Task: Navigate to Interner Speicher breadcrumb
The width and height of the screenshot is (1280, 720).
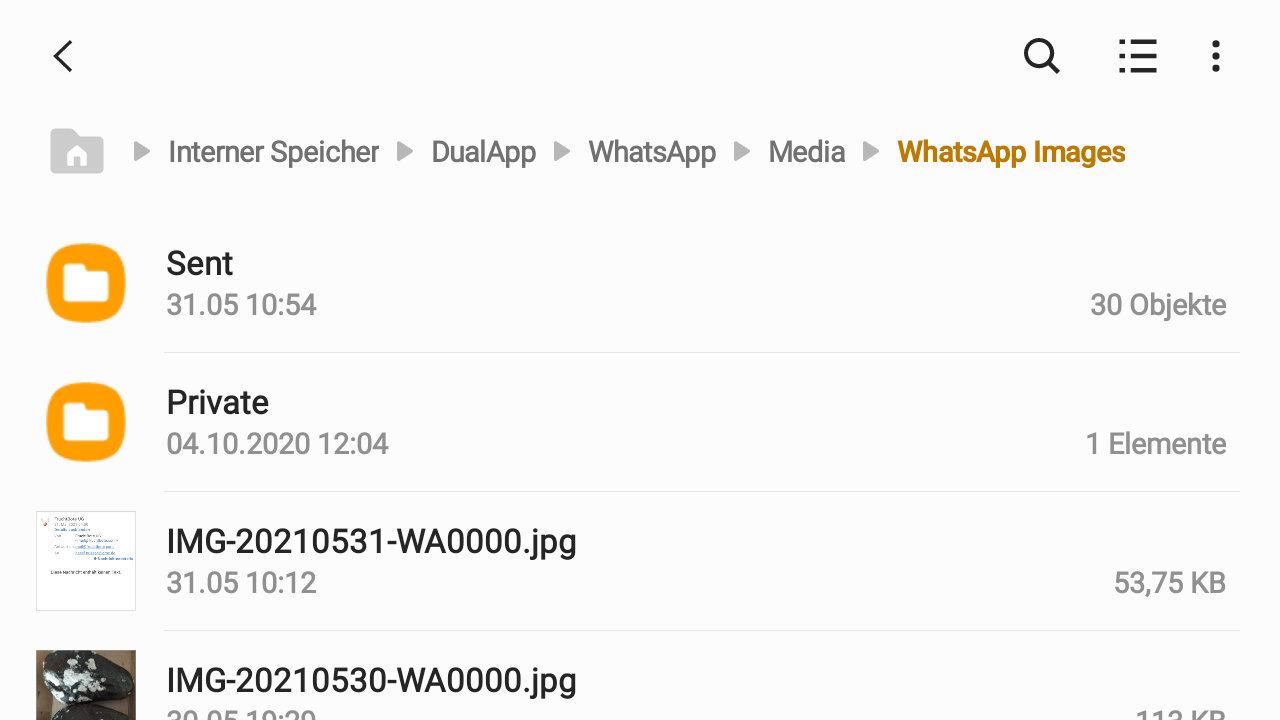Action: [x=273, y=152]
